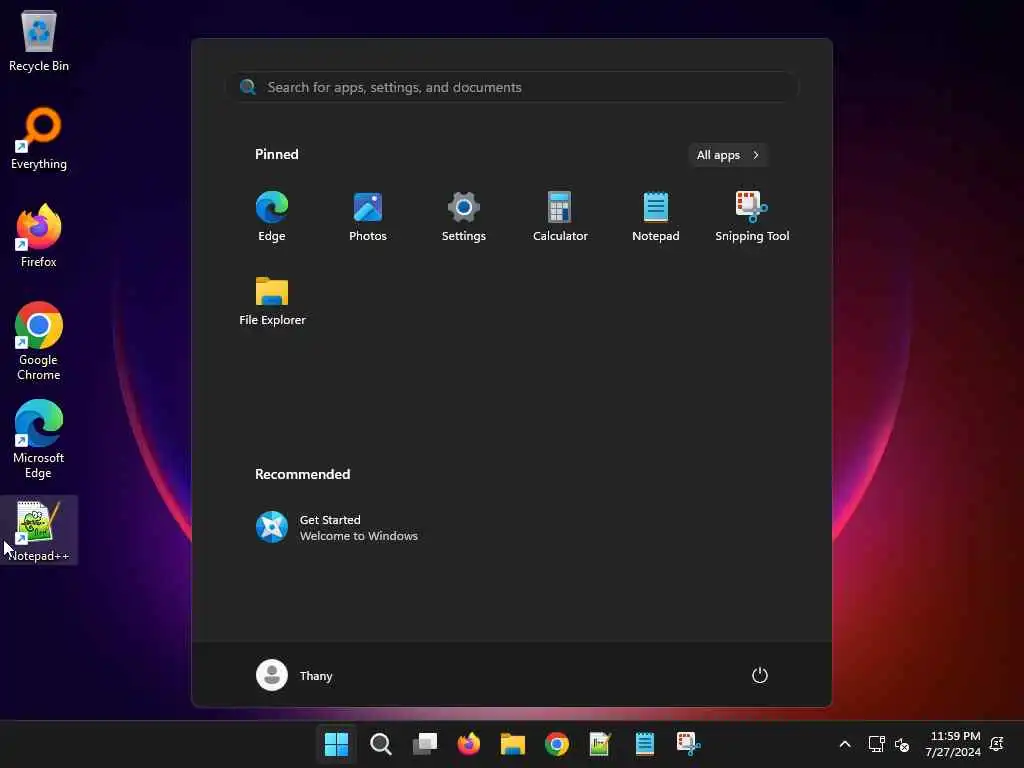The height and width of the screenshot is (768, 1024).
Task: Open Snipping Tool from the taskbar
Action: [688, 744]
